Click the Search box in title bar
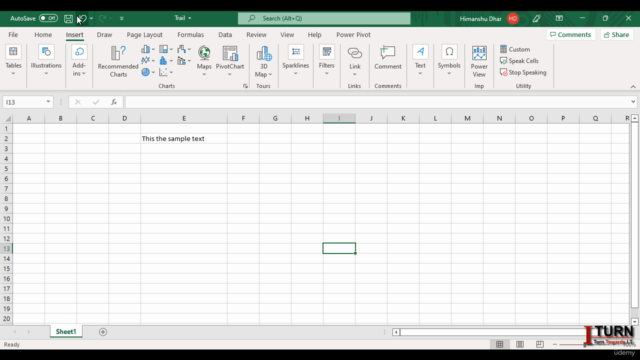640x360 pixels. pos(324,18)
